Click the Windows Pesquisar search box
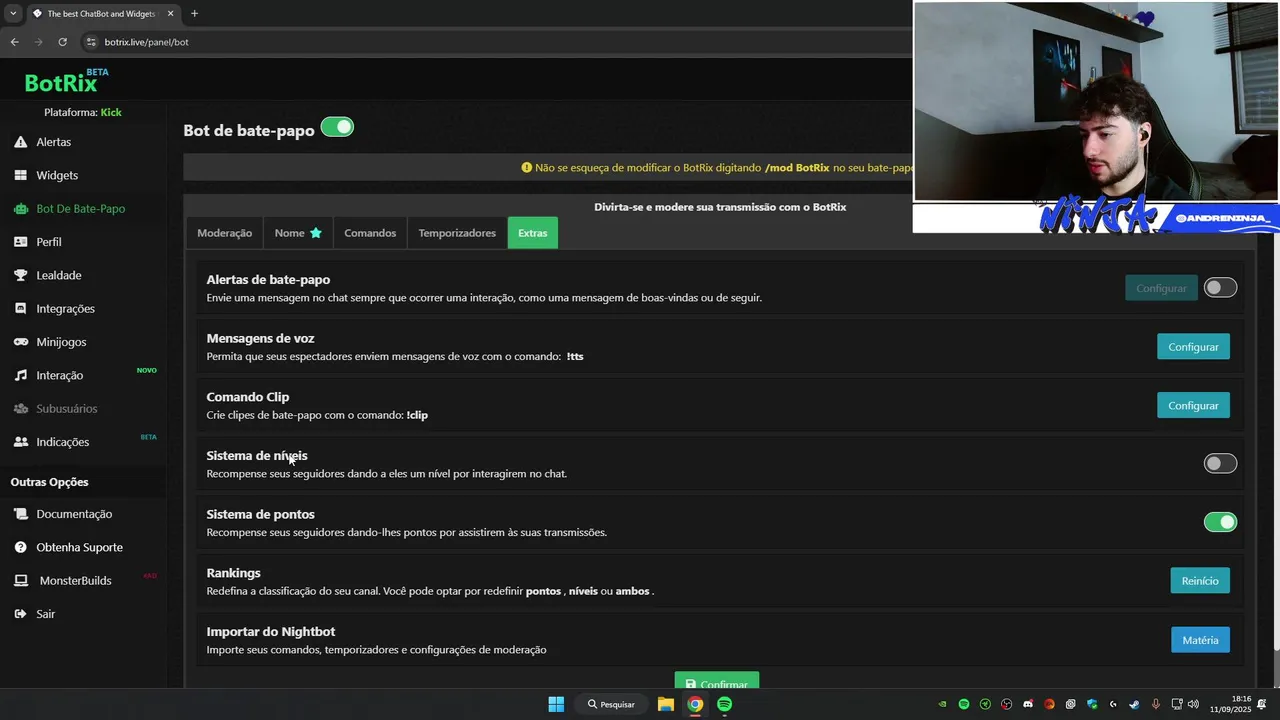The image size is (1280, 720). [611, 704]
